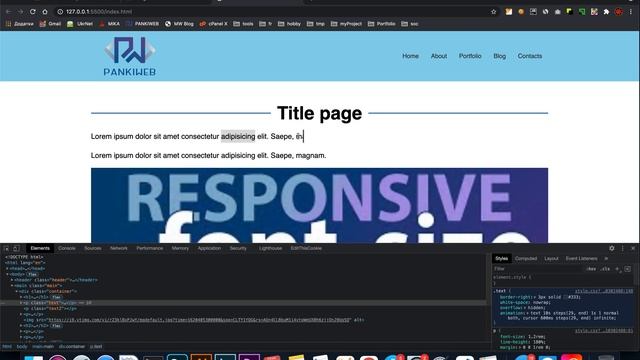The width and height of the screenshot is (640, 360).
Task: Go to the Home nav link
Action: click(410, 56)
